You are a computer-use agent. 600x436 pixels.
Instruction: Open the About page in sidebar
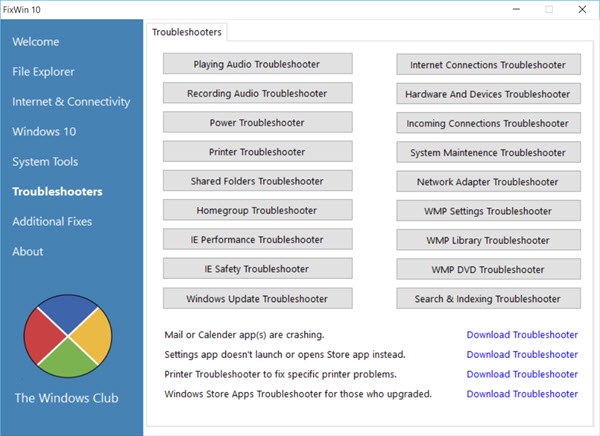coord(28,251)
